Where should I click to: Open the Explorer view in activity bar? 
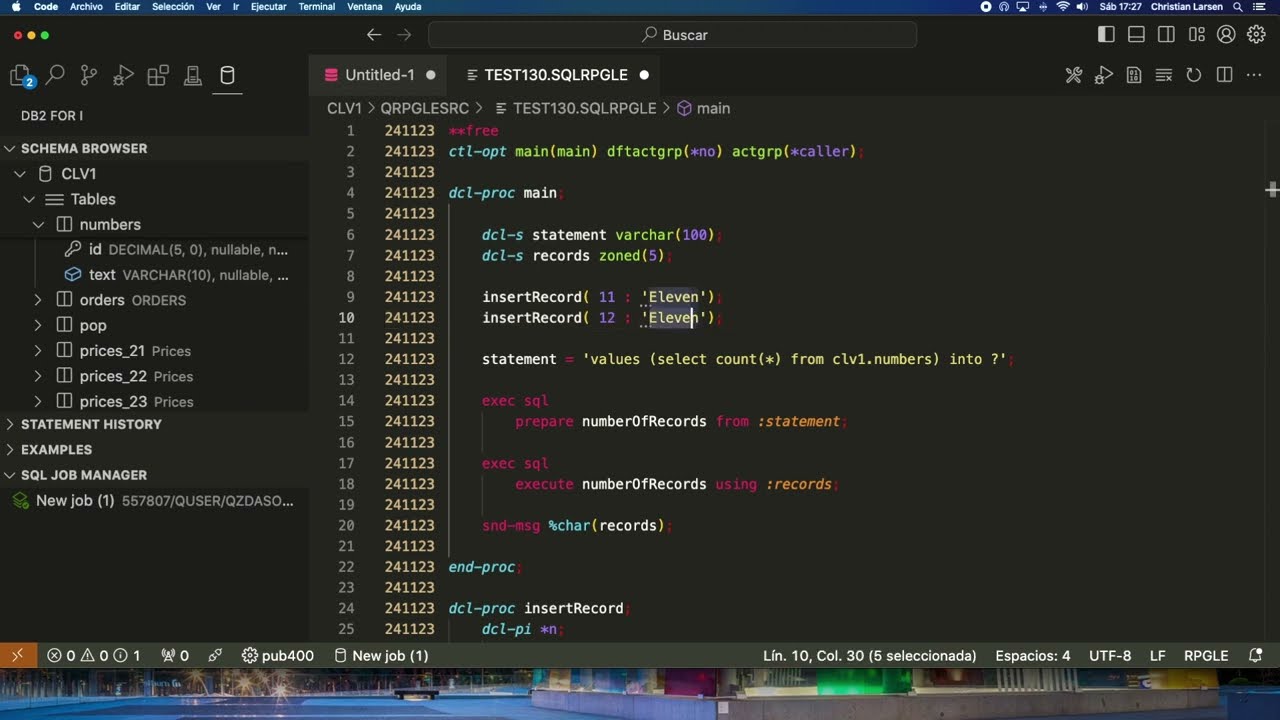[x=21, y=76]
